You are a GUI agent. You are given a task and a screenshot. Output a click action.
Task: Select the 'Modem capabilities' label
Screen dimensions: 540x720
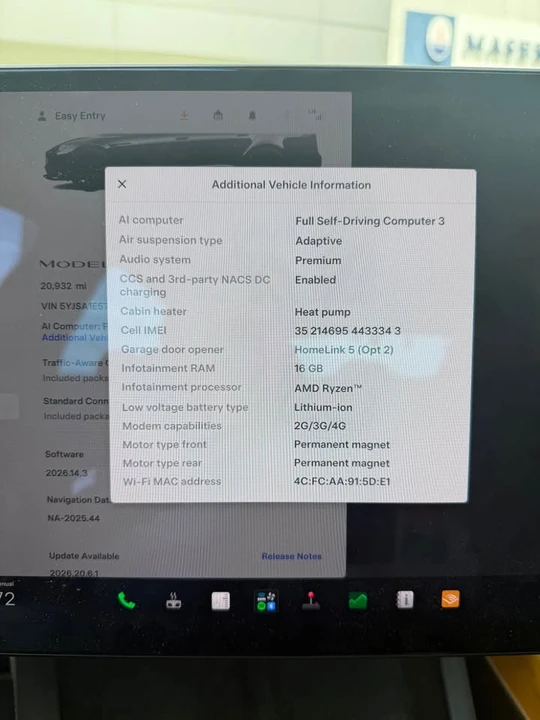[172, 426]
